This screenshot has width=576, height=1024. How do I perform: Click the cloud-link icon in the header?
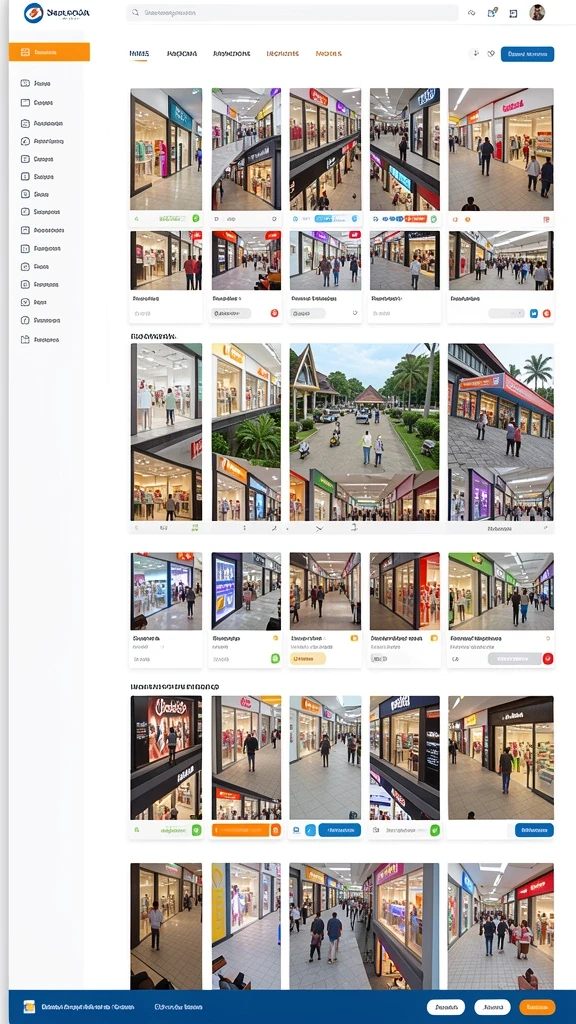pyautogui.click(x=472, y=13)
